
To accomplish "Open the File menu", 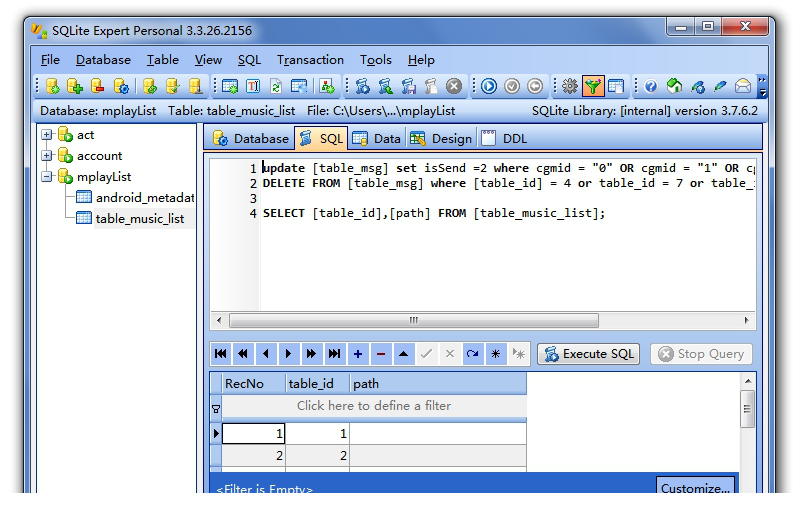I will point(50,60).
